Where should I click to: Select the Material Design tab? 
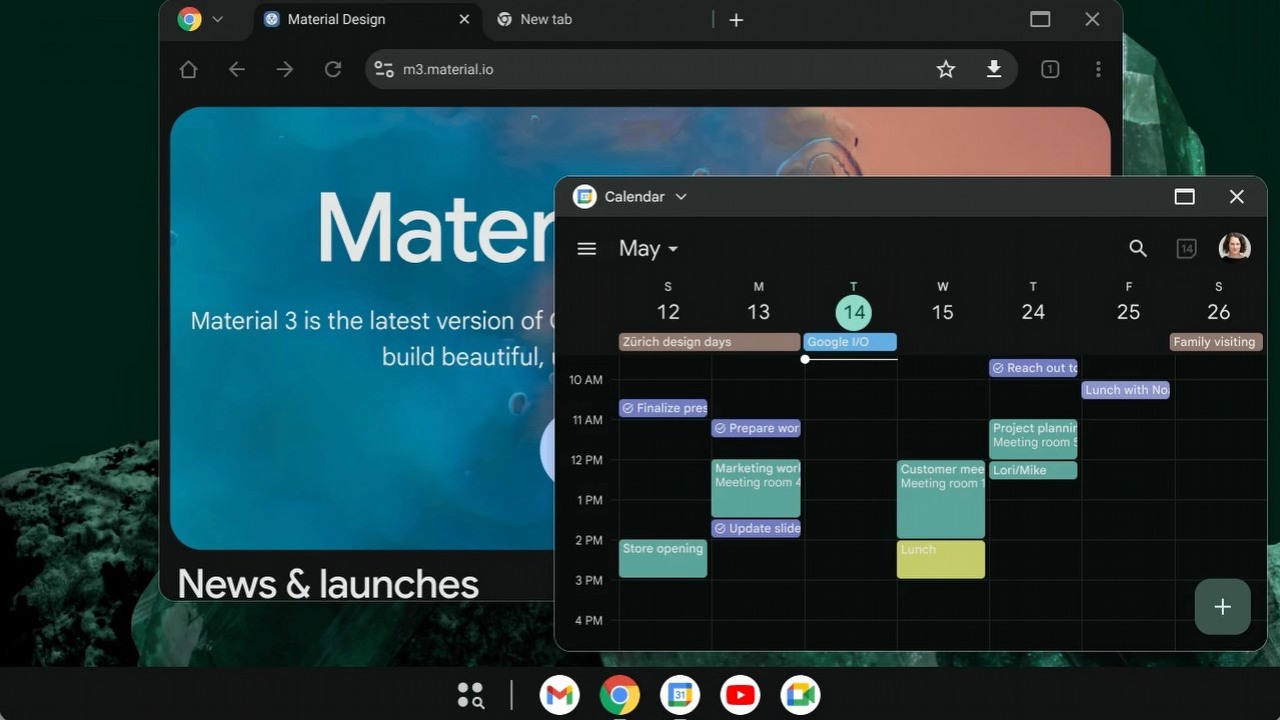click(x=336, y=19)
